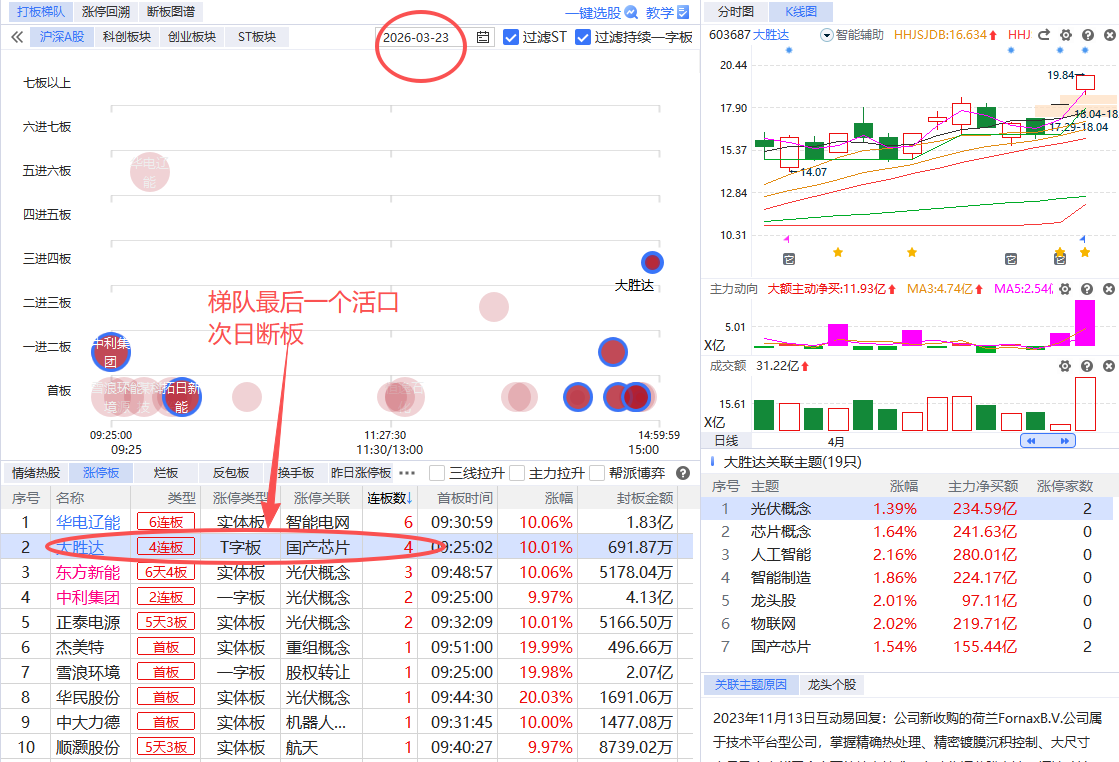Click help icon beside 帮派博弈
The width and height of the screenshot is (1119, 762).
[683, 473]
